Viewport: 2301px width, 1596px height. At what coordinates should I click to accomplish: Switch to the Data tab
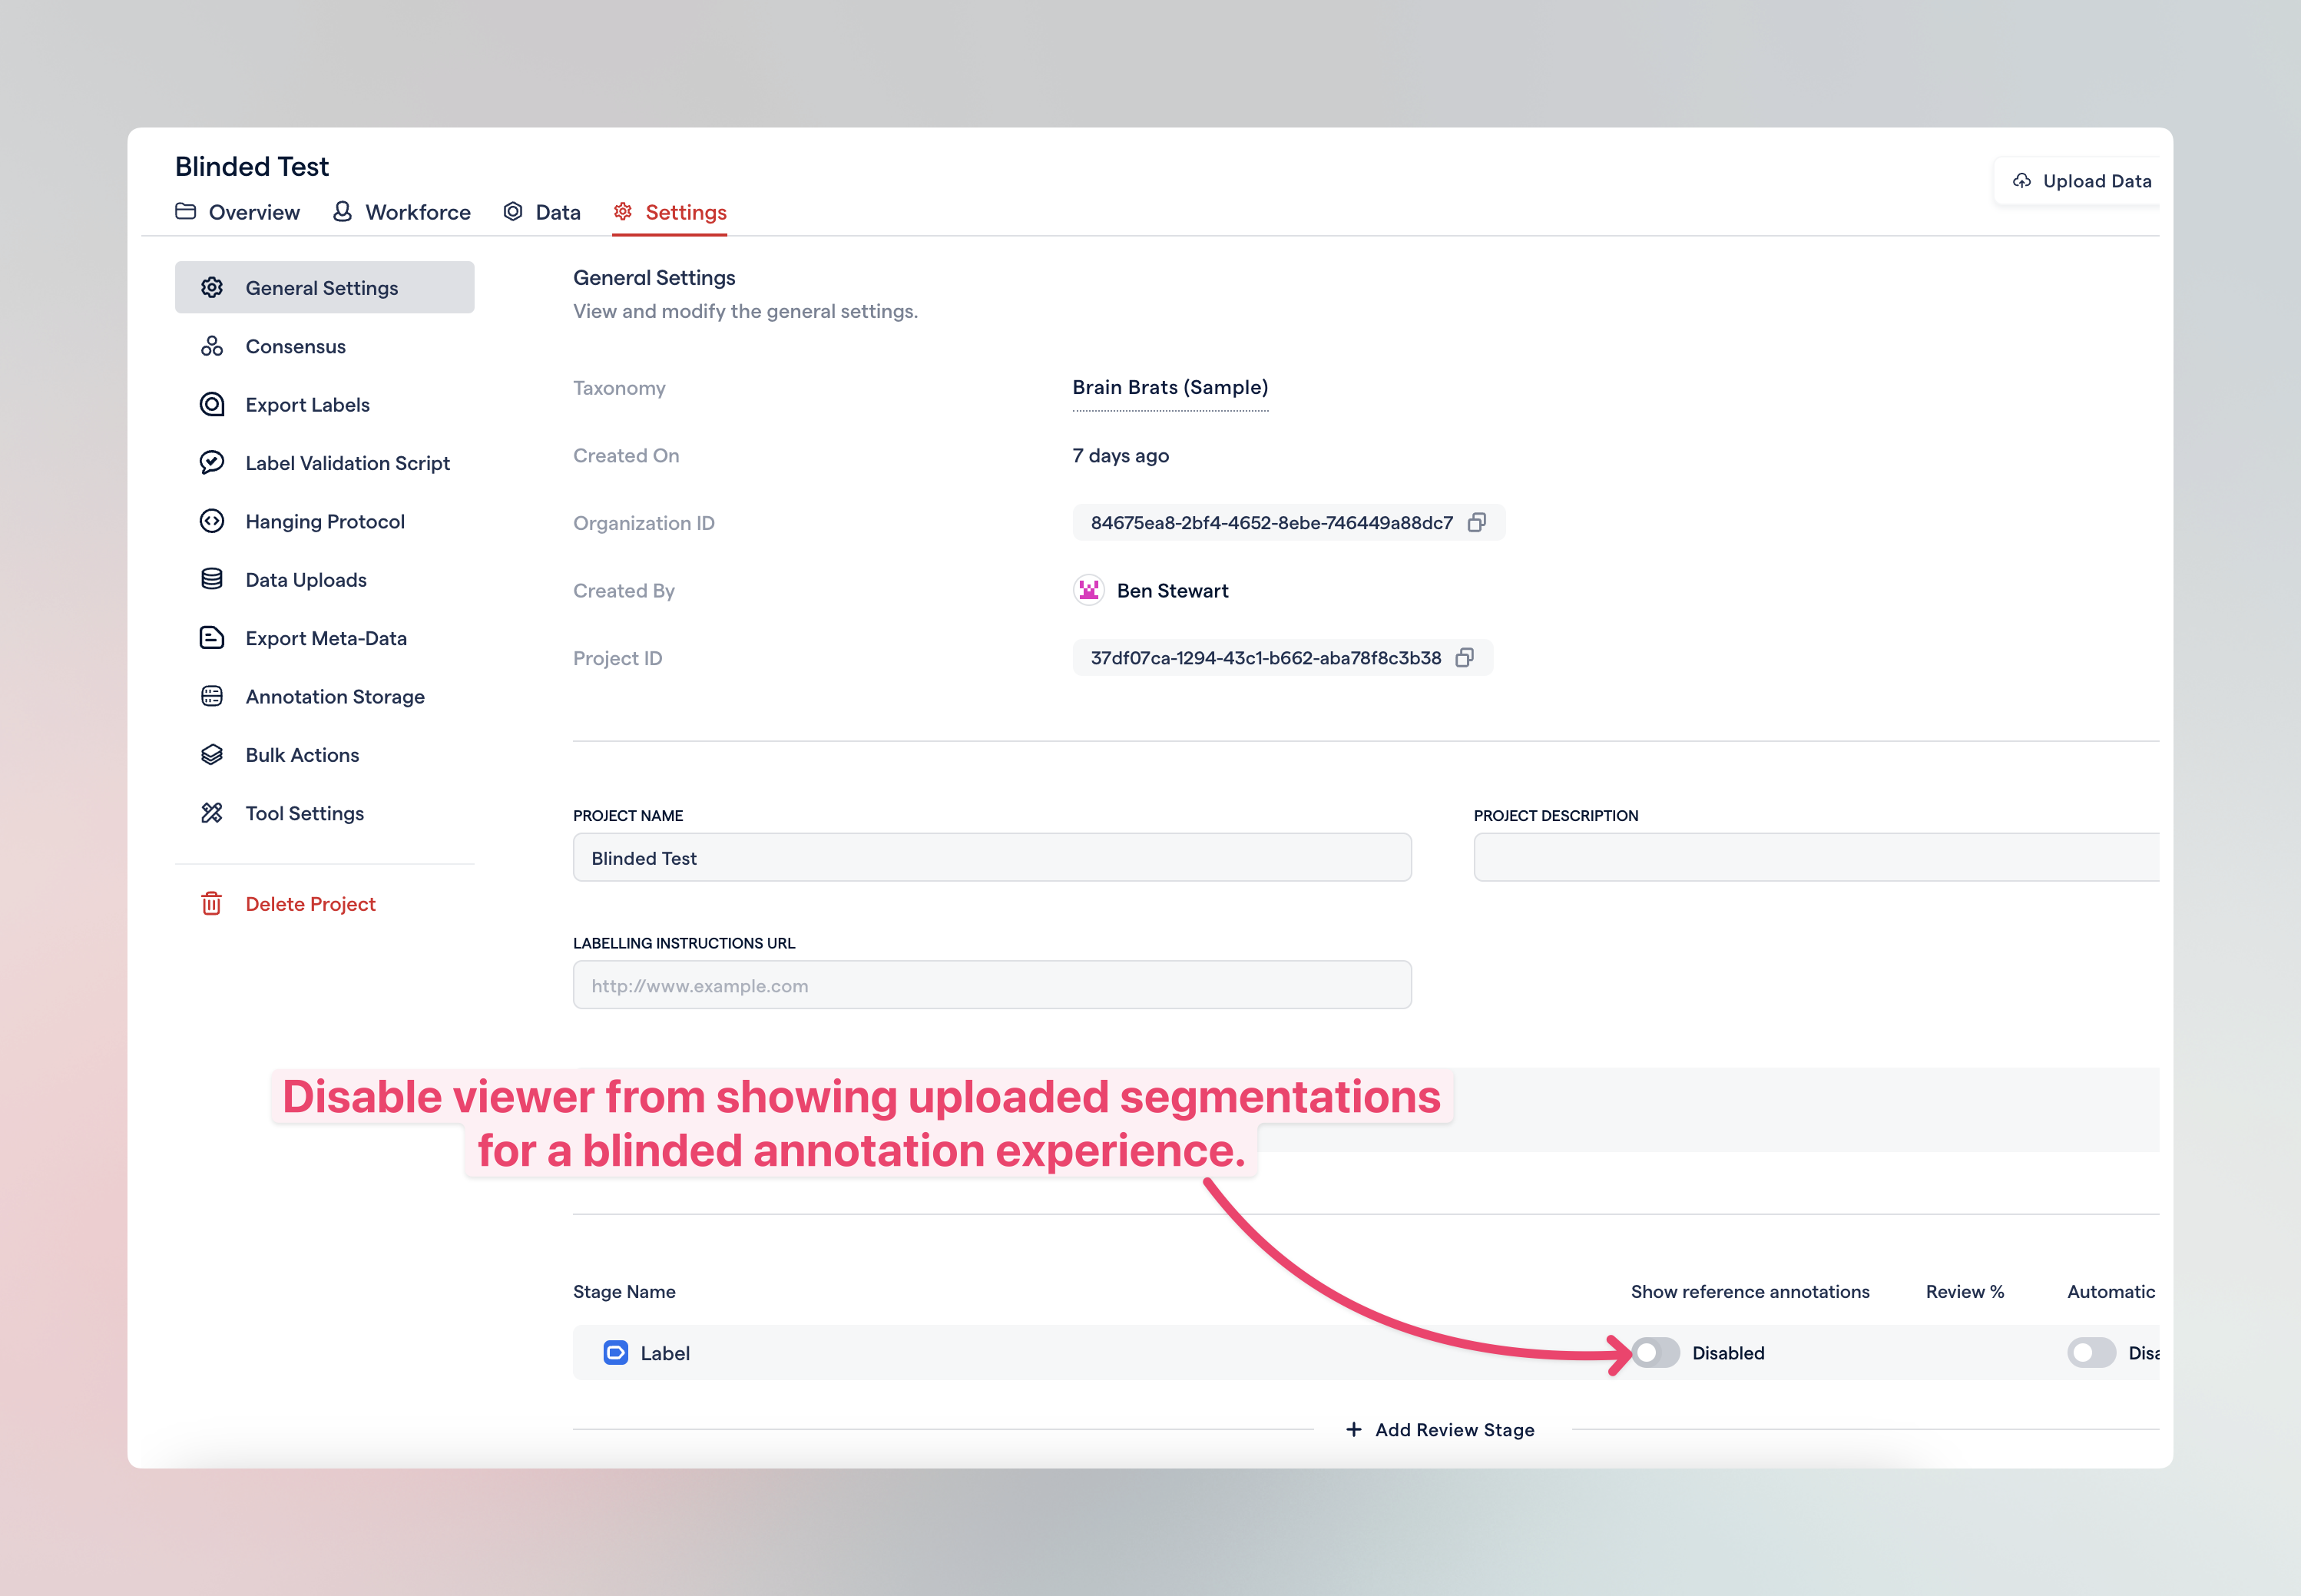click(x=542, y=212)
